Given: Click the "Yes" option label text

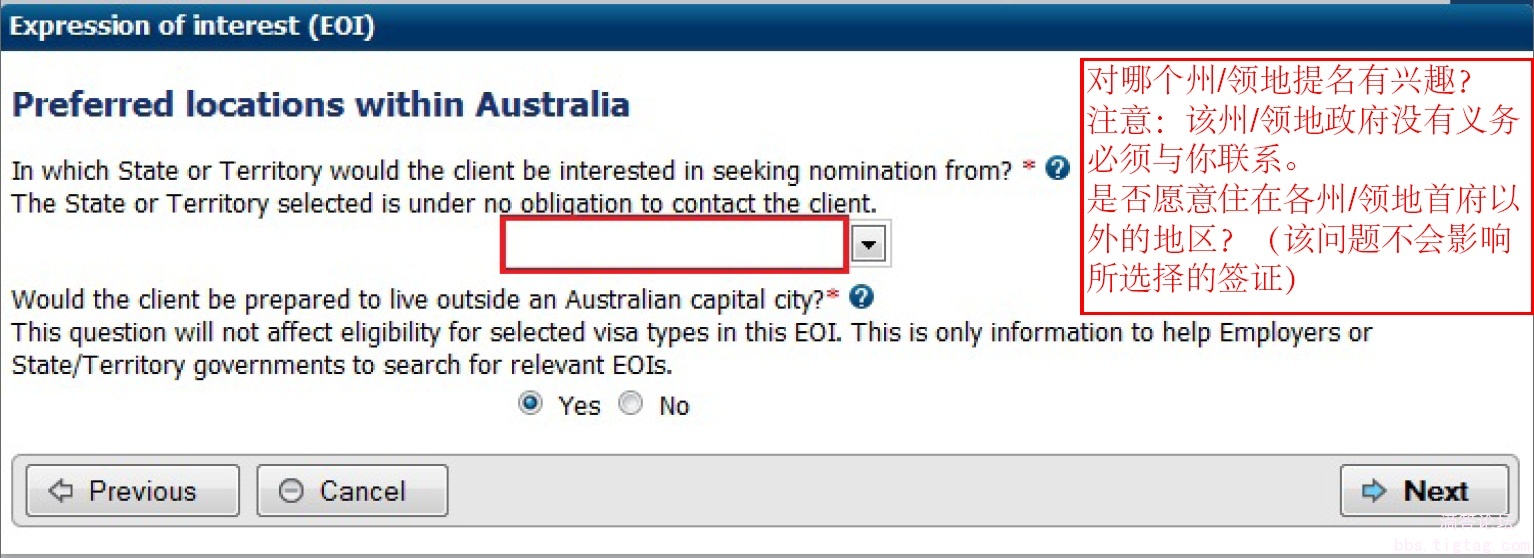Looking at the screenshot, I should (x=579, y=406).
